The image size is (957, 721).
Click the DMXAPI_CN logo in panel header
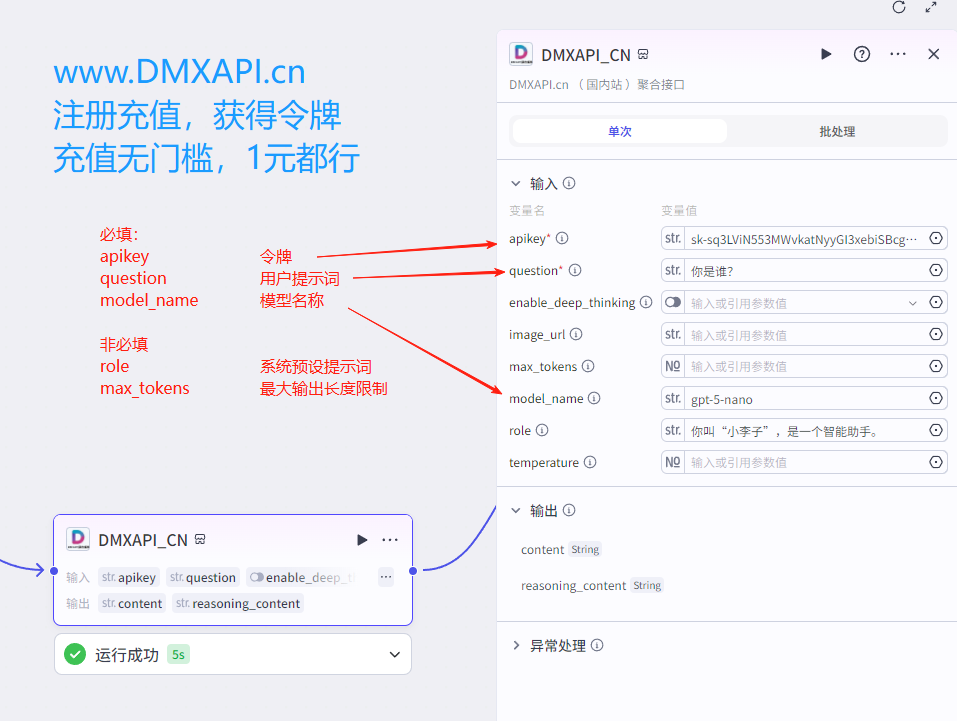521,54
